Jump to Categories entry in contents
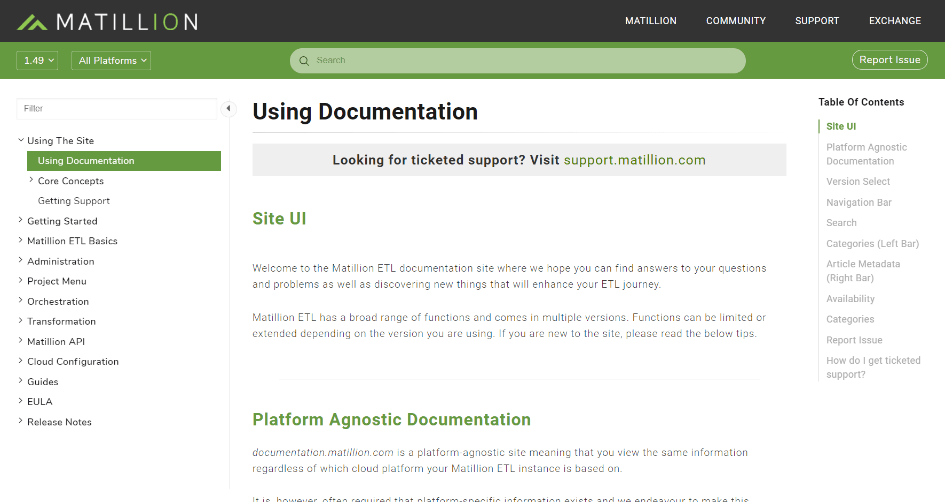The image size is (945, 502). (850, 319)
